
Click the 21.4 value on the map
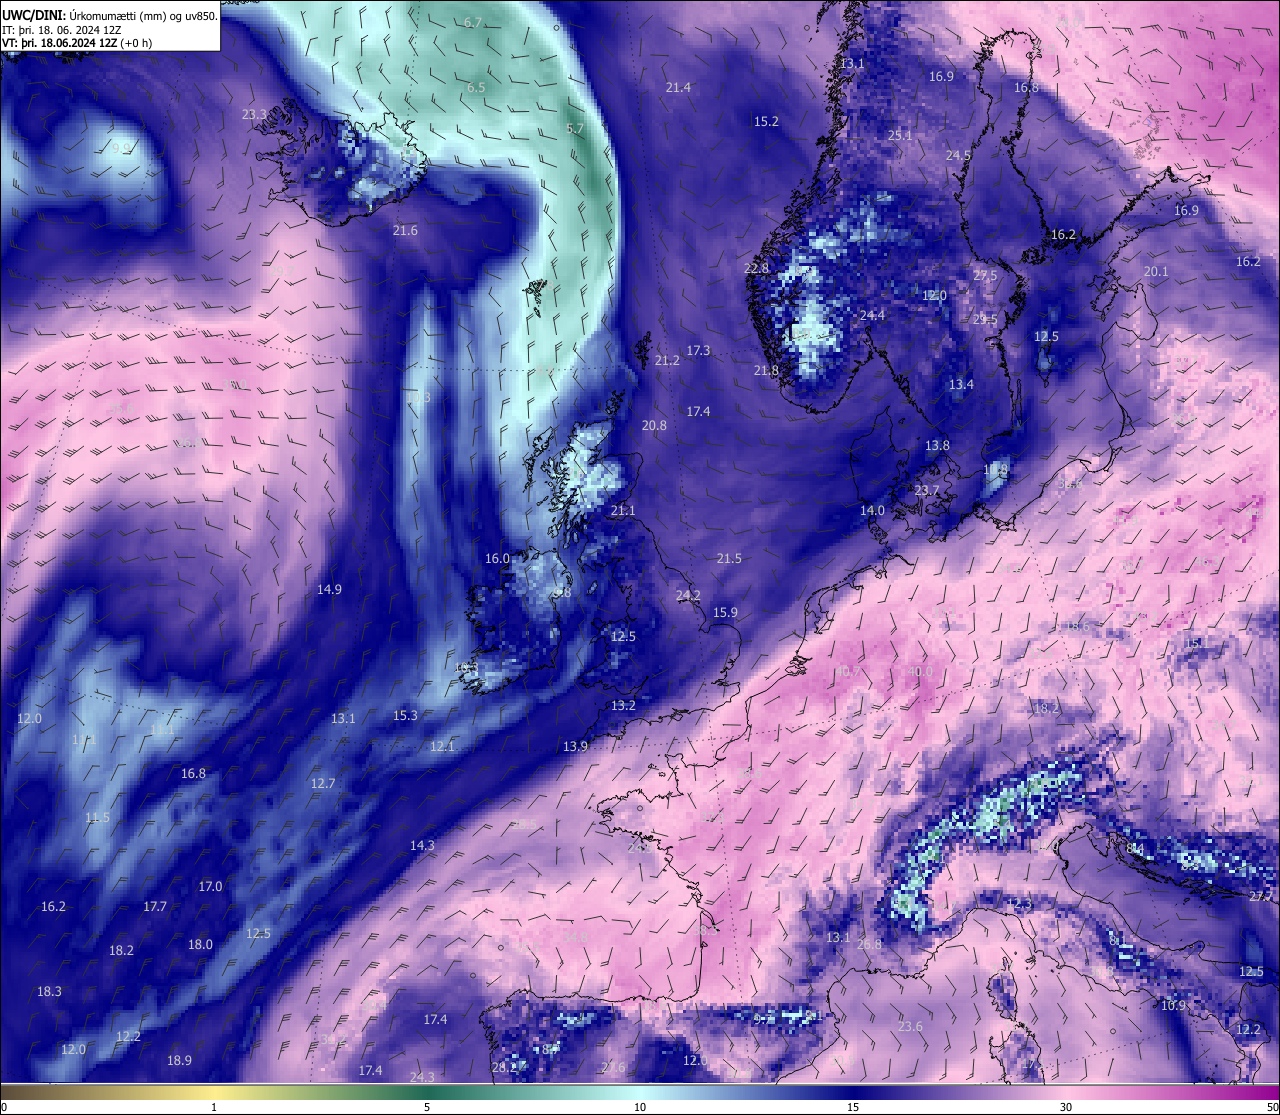678,88
